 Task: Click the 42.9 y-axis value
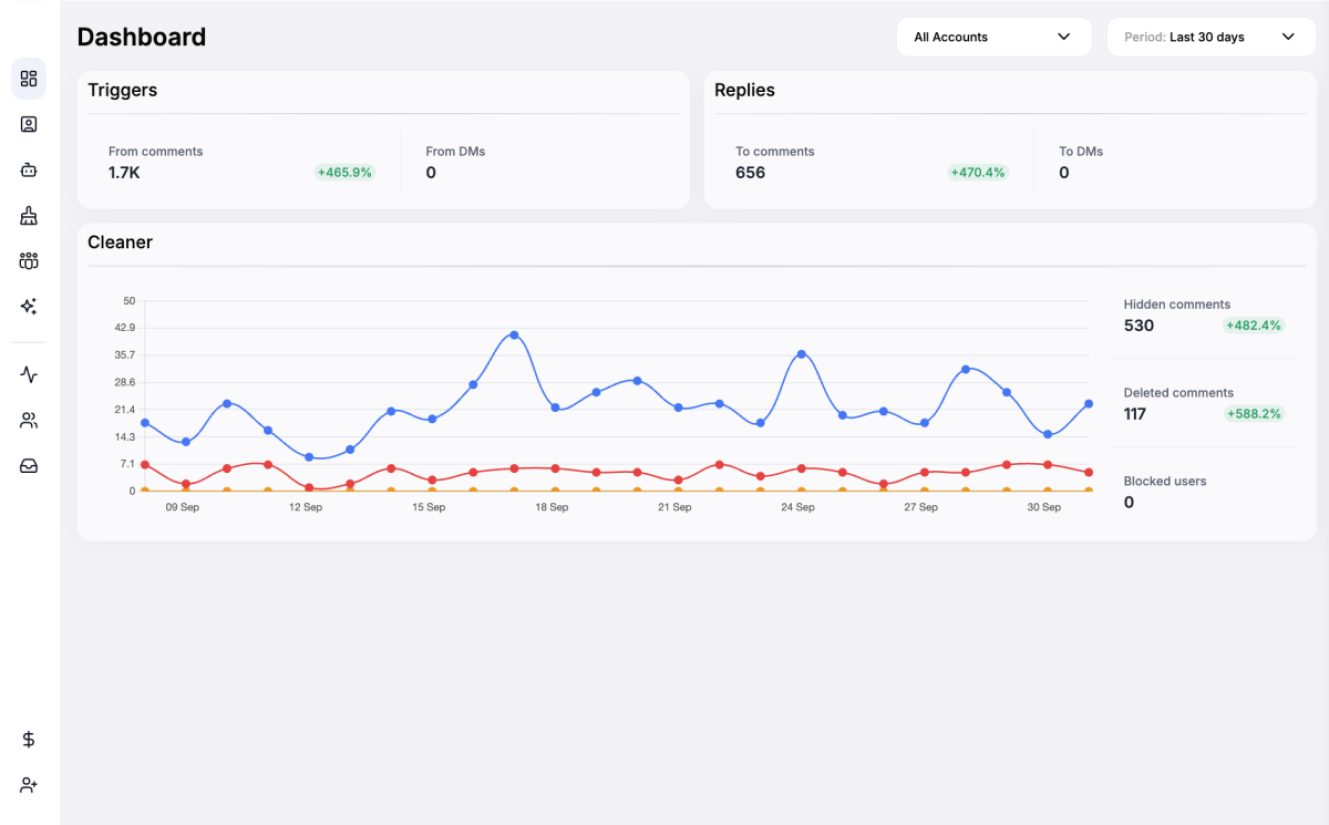tap(125, 328)
